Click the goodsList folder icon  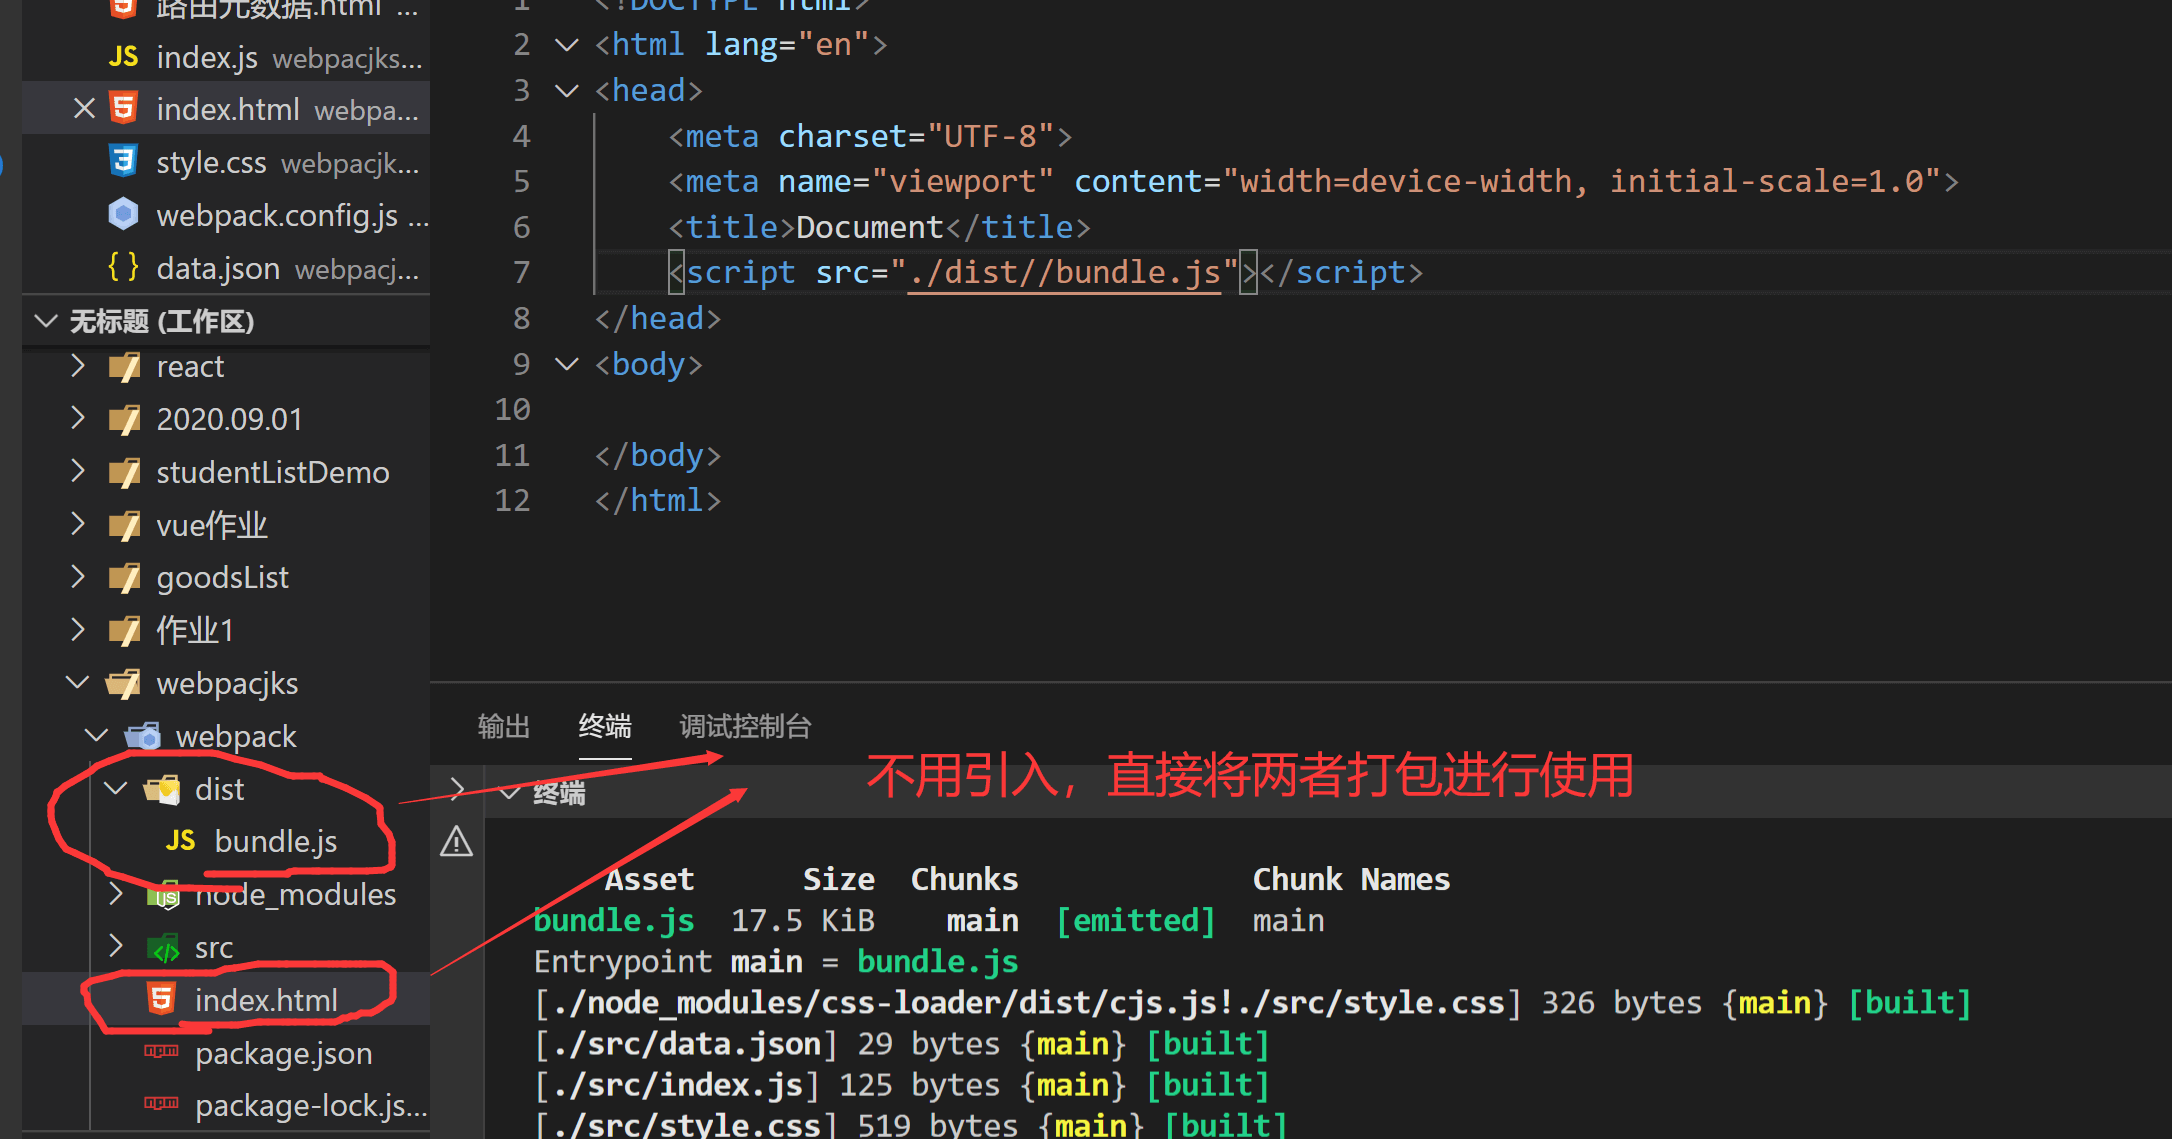click(x=124, y=578)
